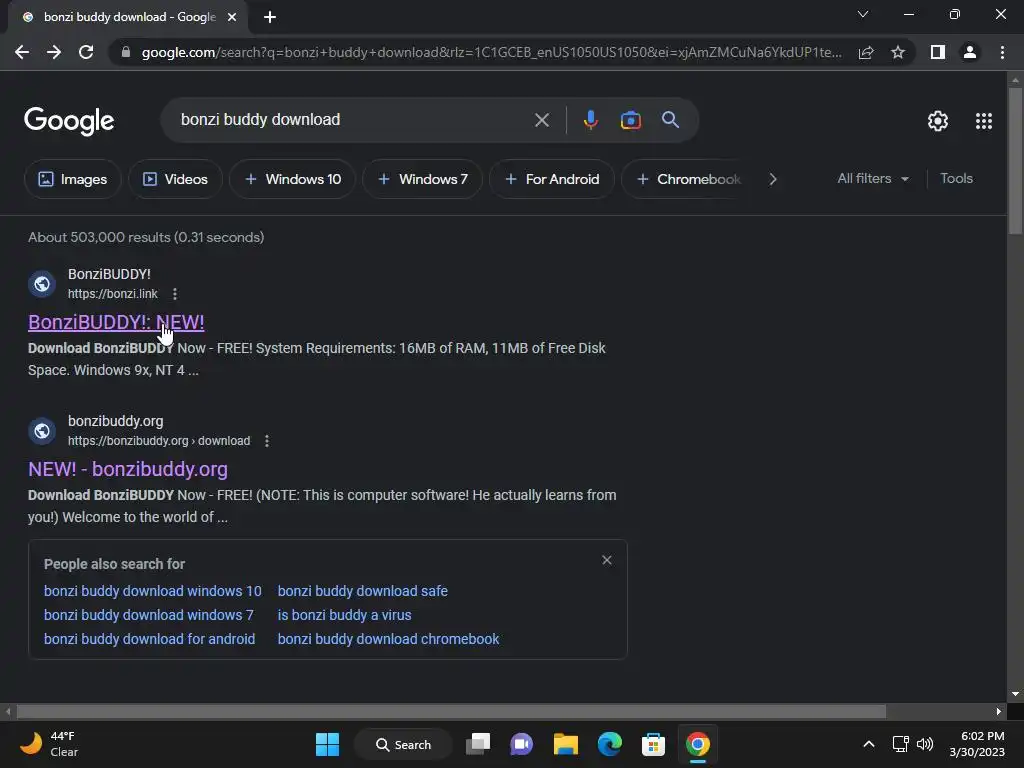Screen dimensions: 1024x768
Task: Add Windows 10 filter chip
Action: tap(292, 179)
